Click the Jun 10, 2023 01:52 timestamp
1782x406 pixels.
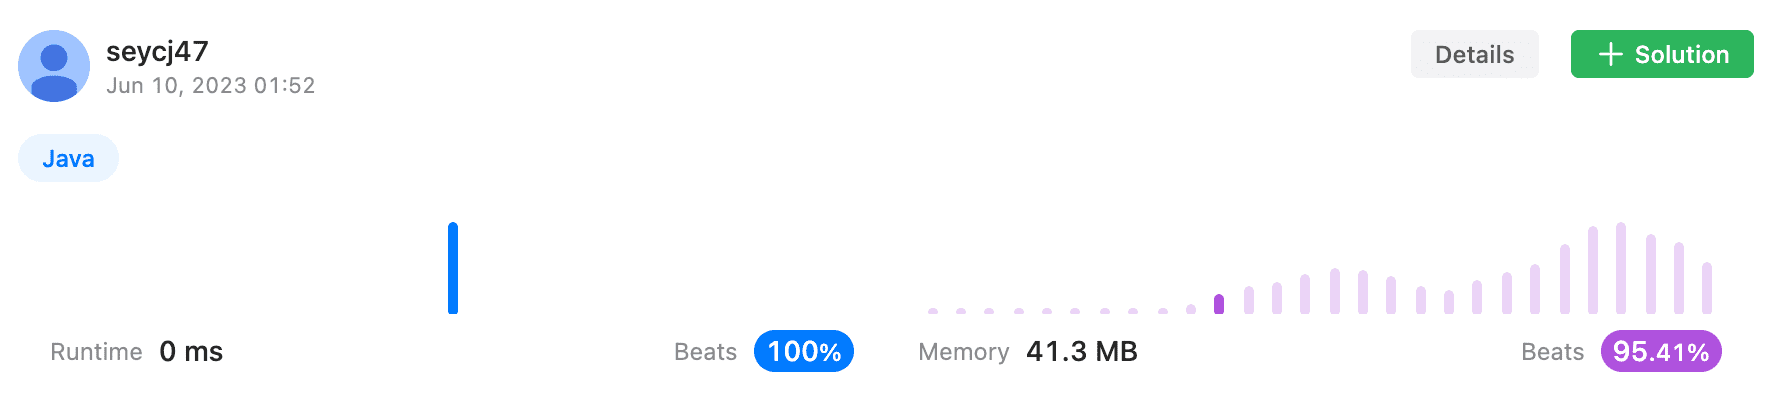[210, 86]
